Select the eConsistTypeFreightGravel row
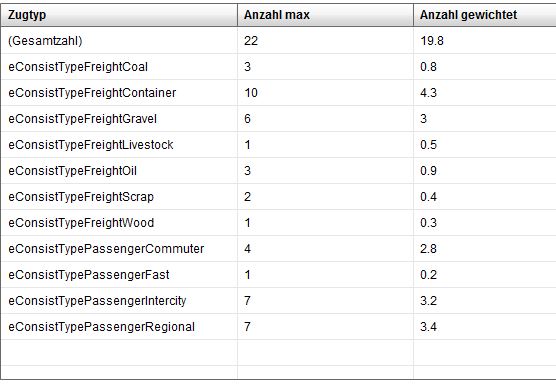556x390 pixels. tap(278, 119)
